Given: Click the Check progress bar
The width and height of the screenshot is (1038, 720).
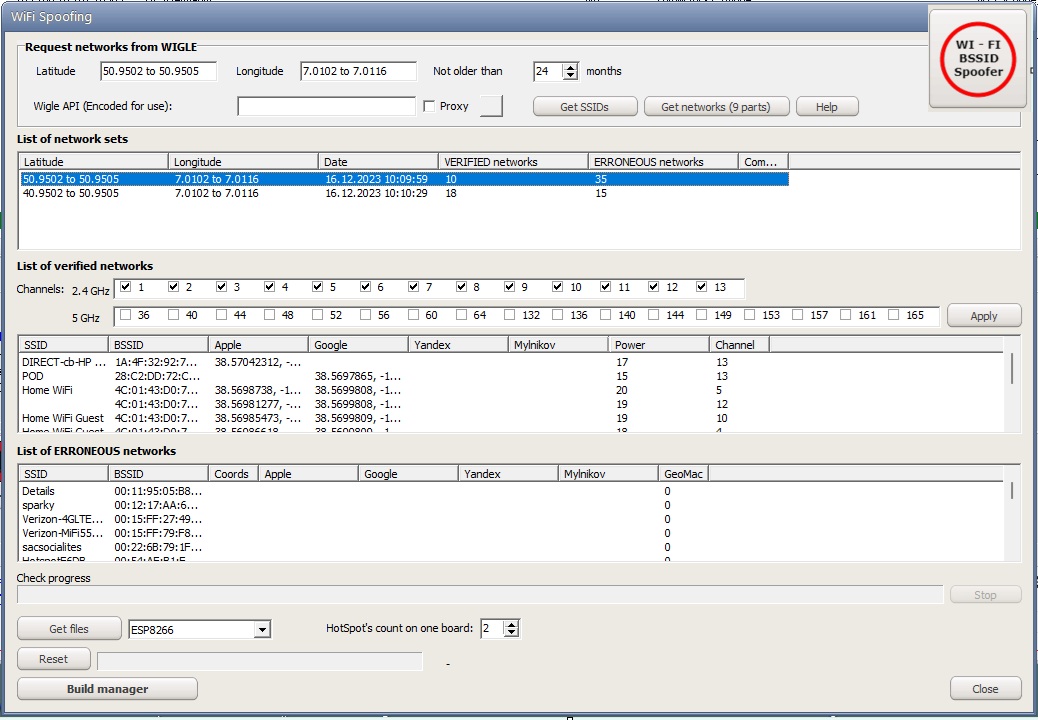Looking at the screenshot, I should coord(480,595).
